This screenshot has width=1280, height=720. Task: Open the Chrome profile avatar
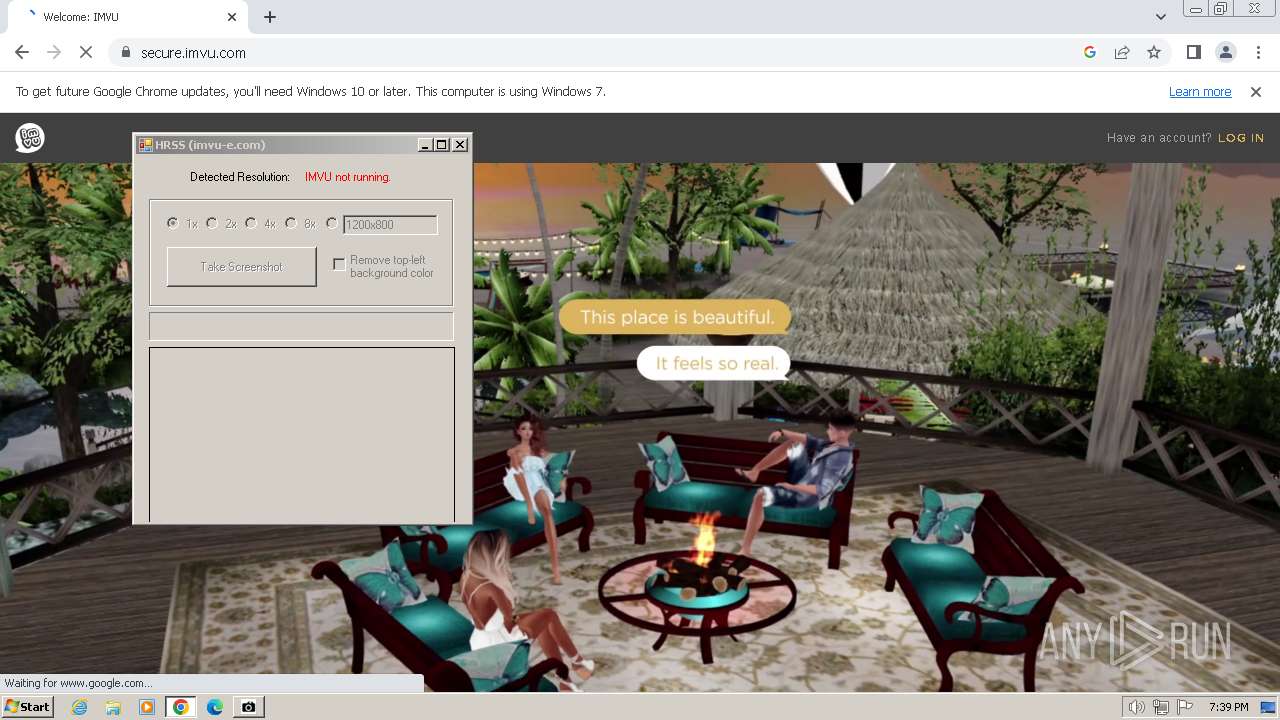[x=1225, y=52]
